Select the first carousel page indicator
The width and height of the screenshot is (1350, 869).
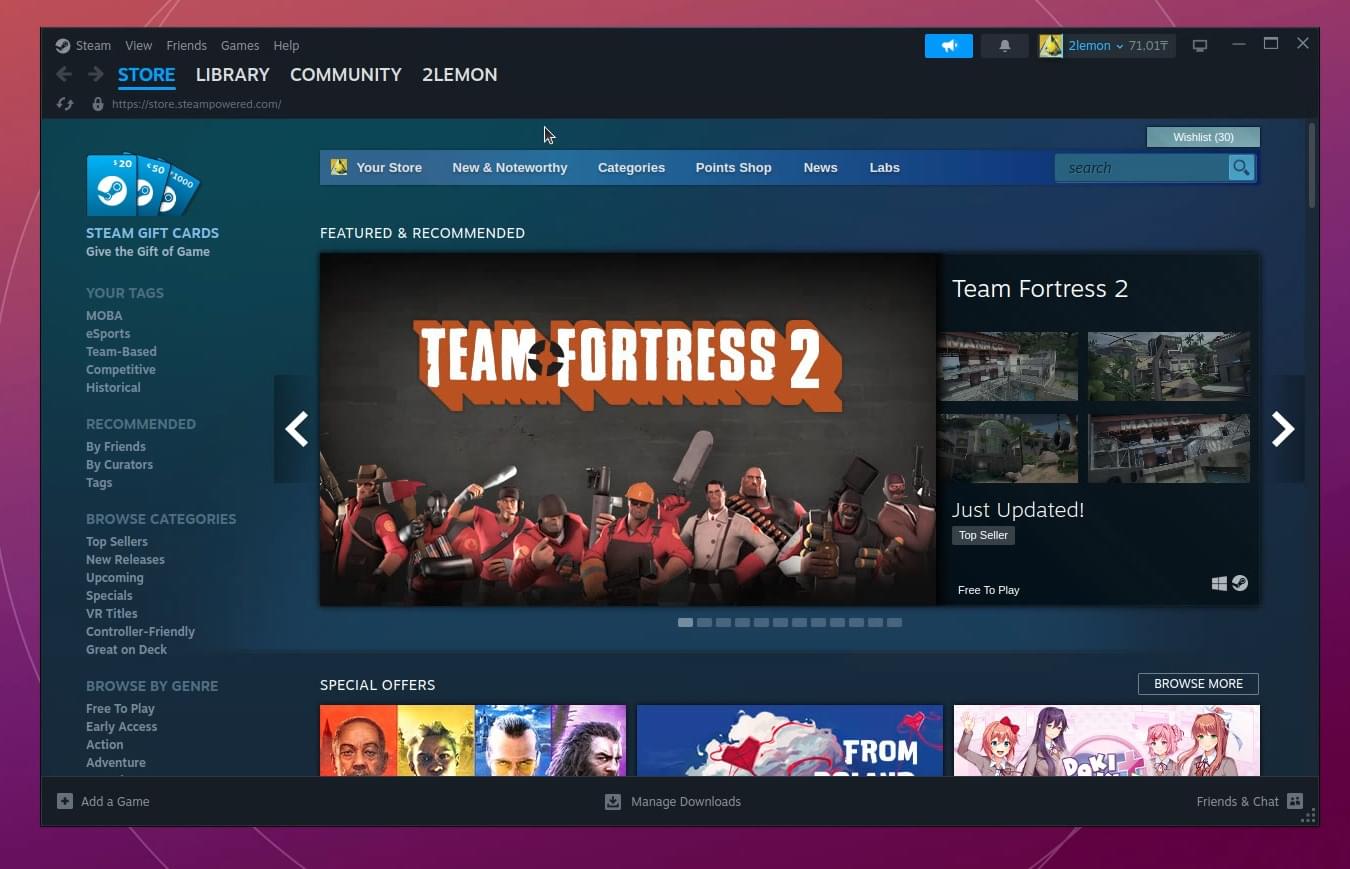[685, 622]
